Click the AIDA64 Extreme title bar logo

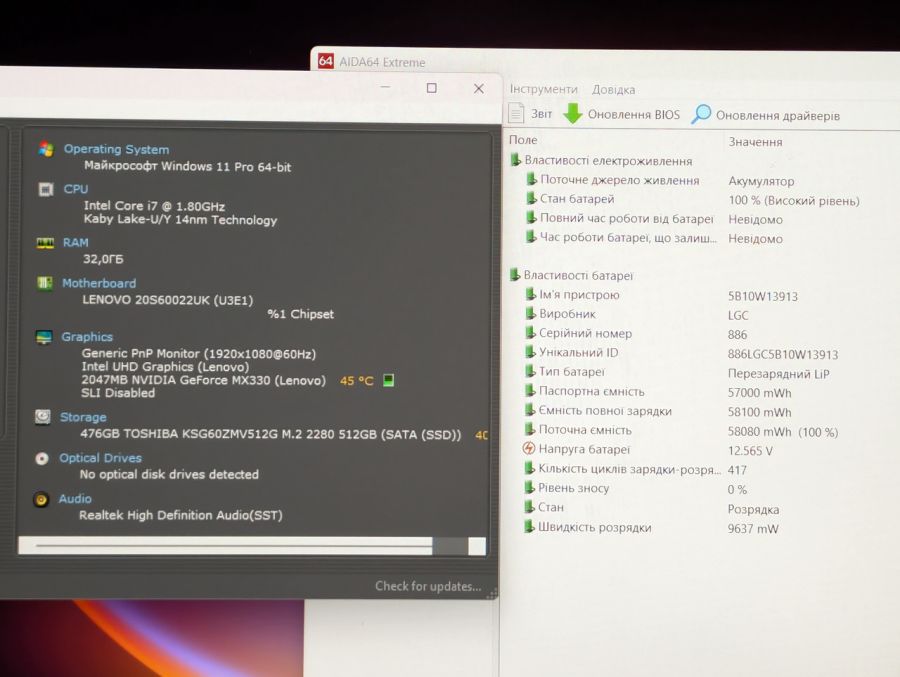325,61
